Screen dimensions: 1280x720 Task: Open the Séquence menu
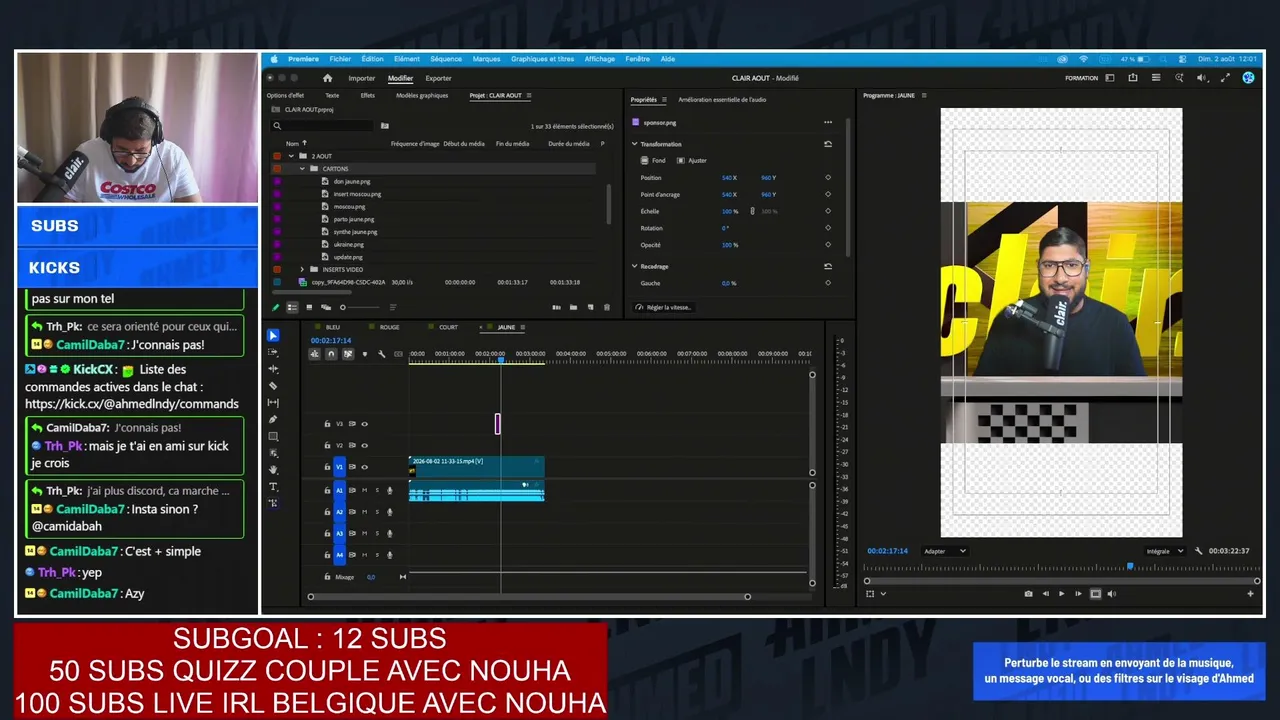pos(446,59)
